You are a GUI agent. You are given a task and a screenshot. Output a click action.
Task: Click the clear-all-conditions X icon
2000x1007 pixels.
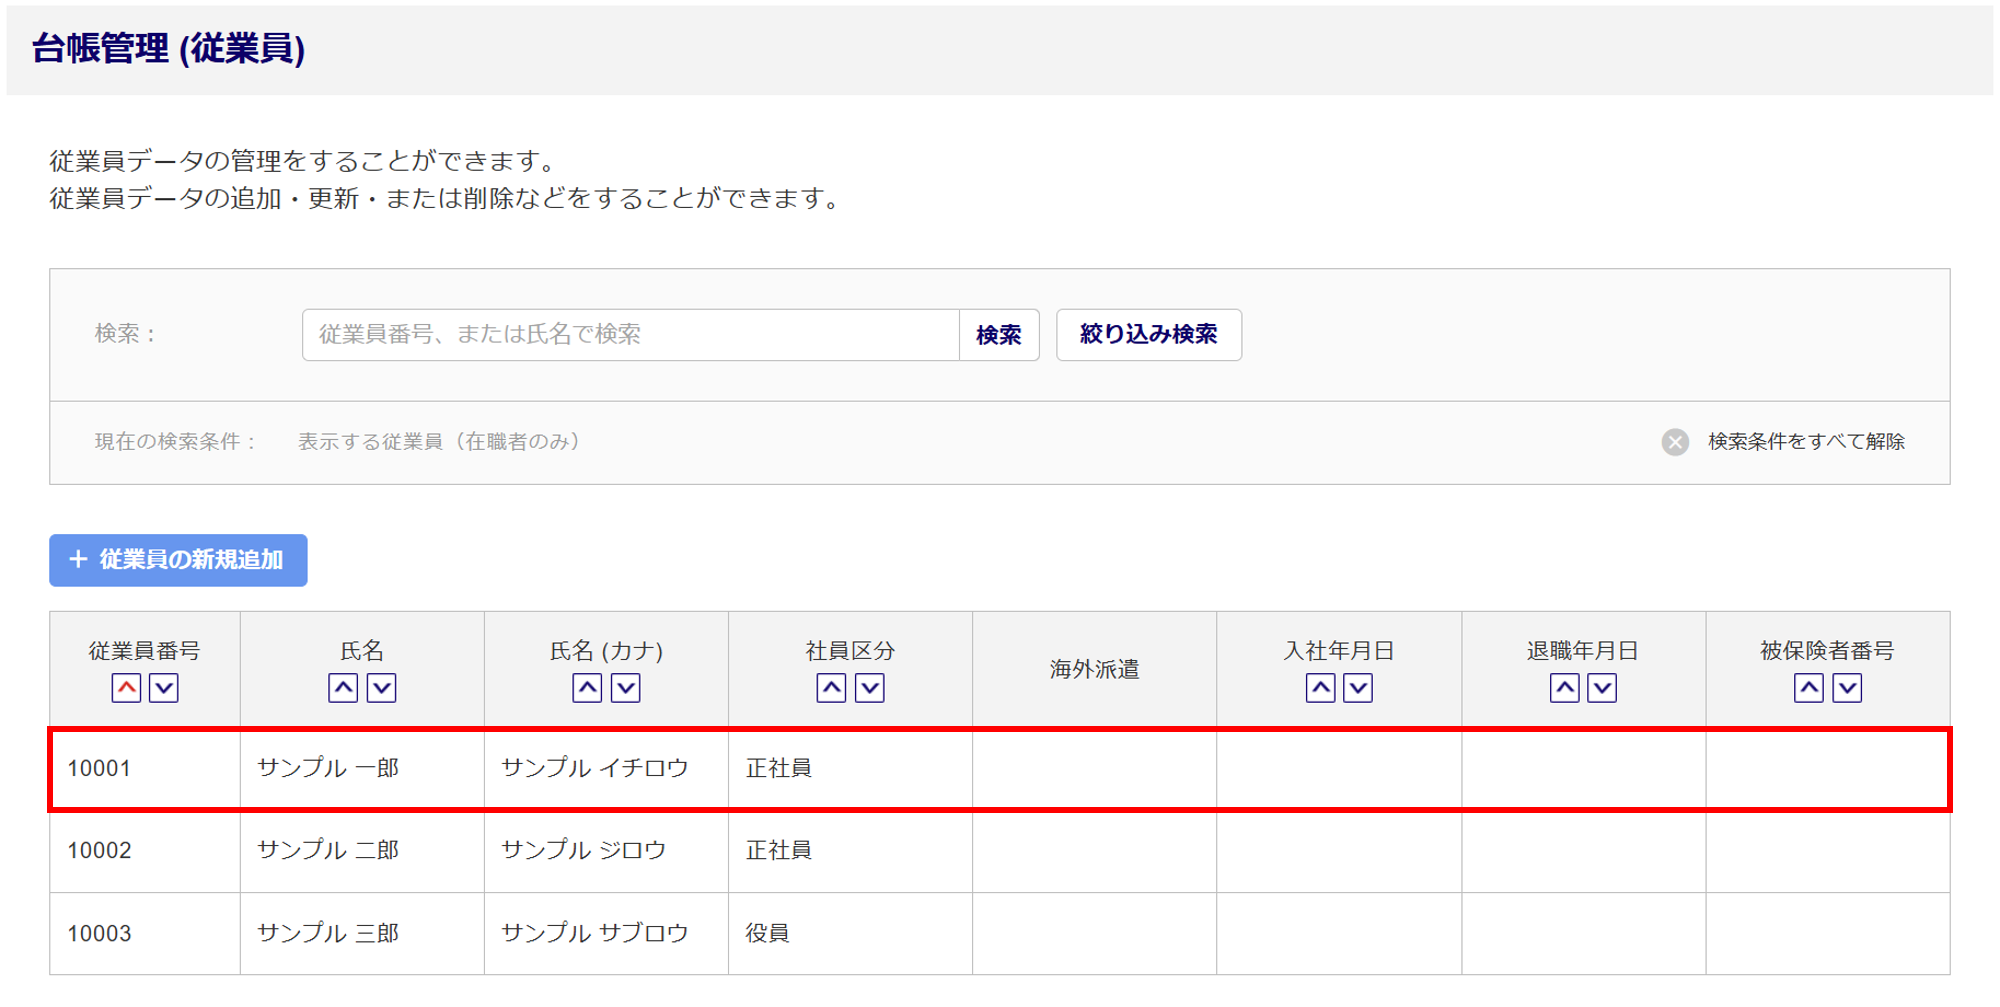coord(1675,442)
